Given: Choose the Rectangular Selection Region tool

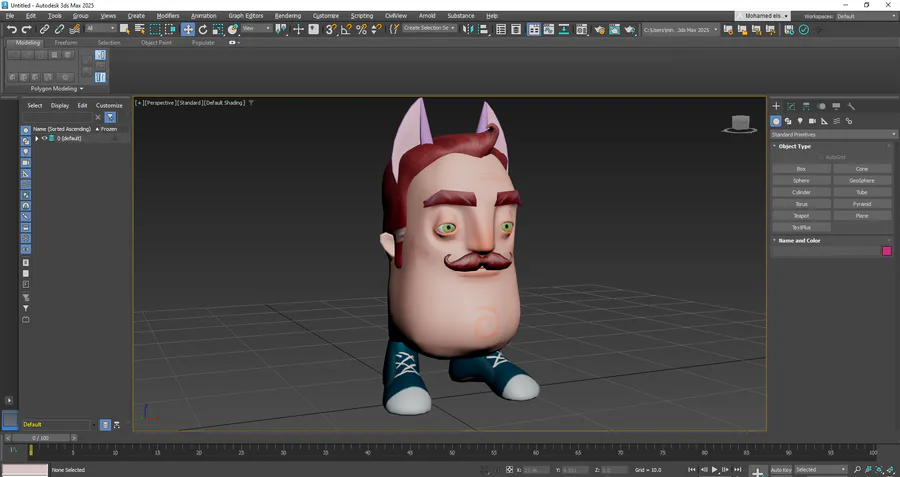Looking at the screenshot, I should (156, 29).
